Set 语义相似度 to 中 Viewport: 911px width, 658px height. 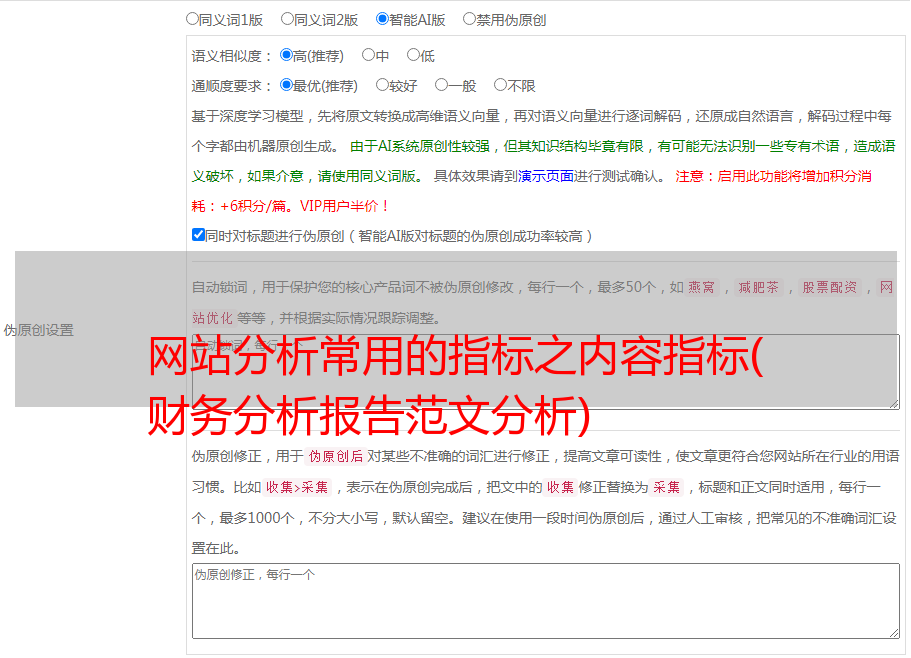[368, 55]
